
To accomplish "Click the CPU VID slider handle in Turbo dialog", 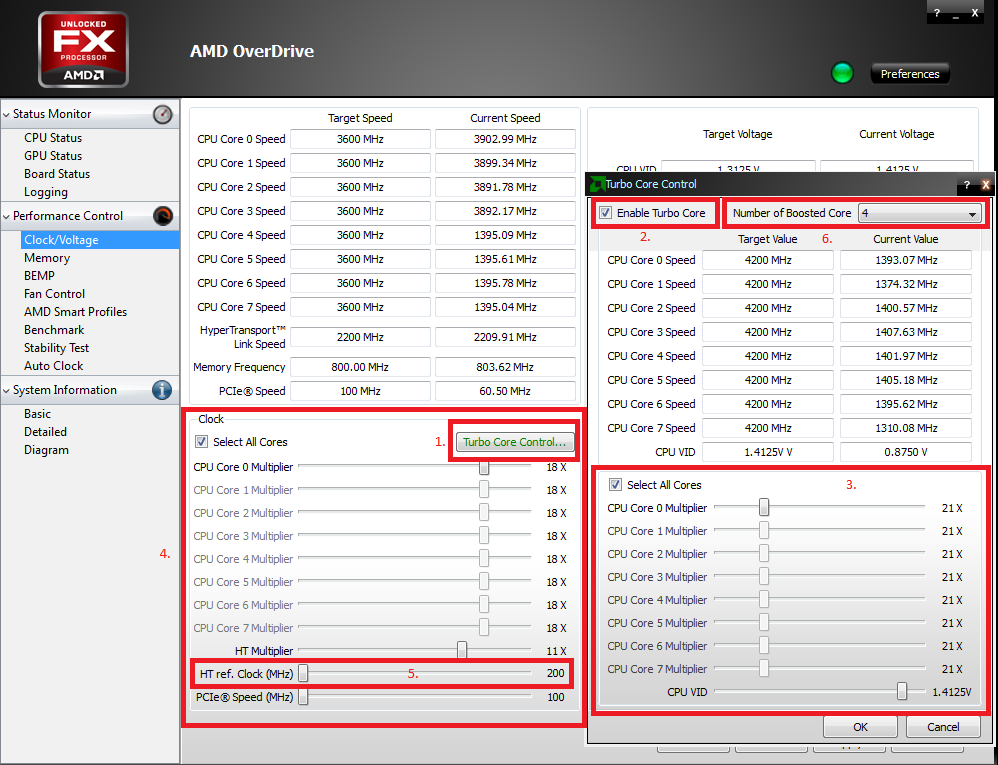I will coord(902,692).
